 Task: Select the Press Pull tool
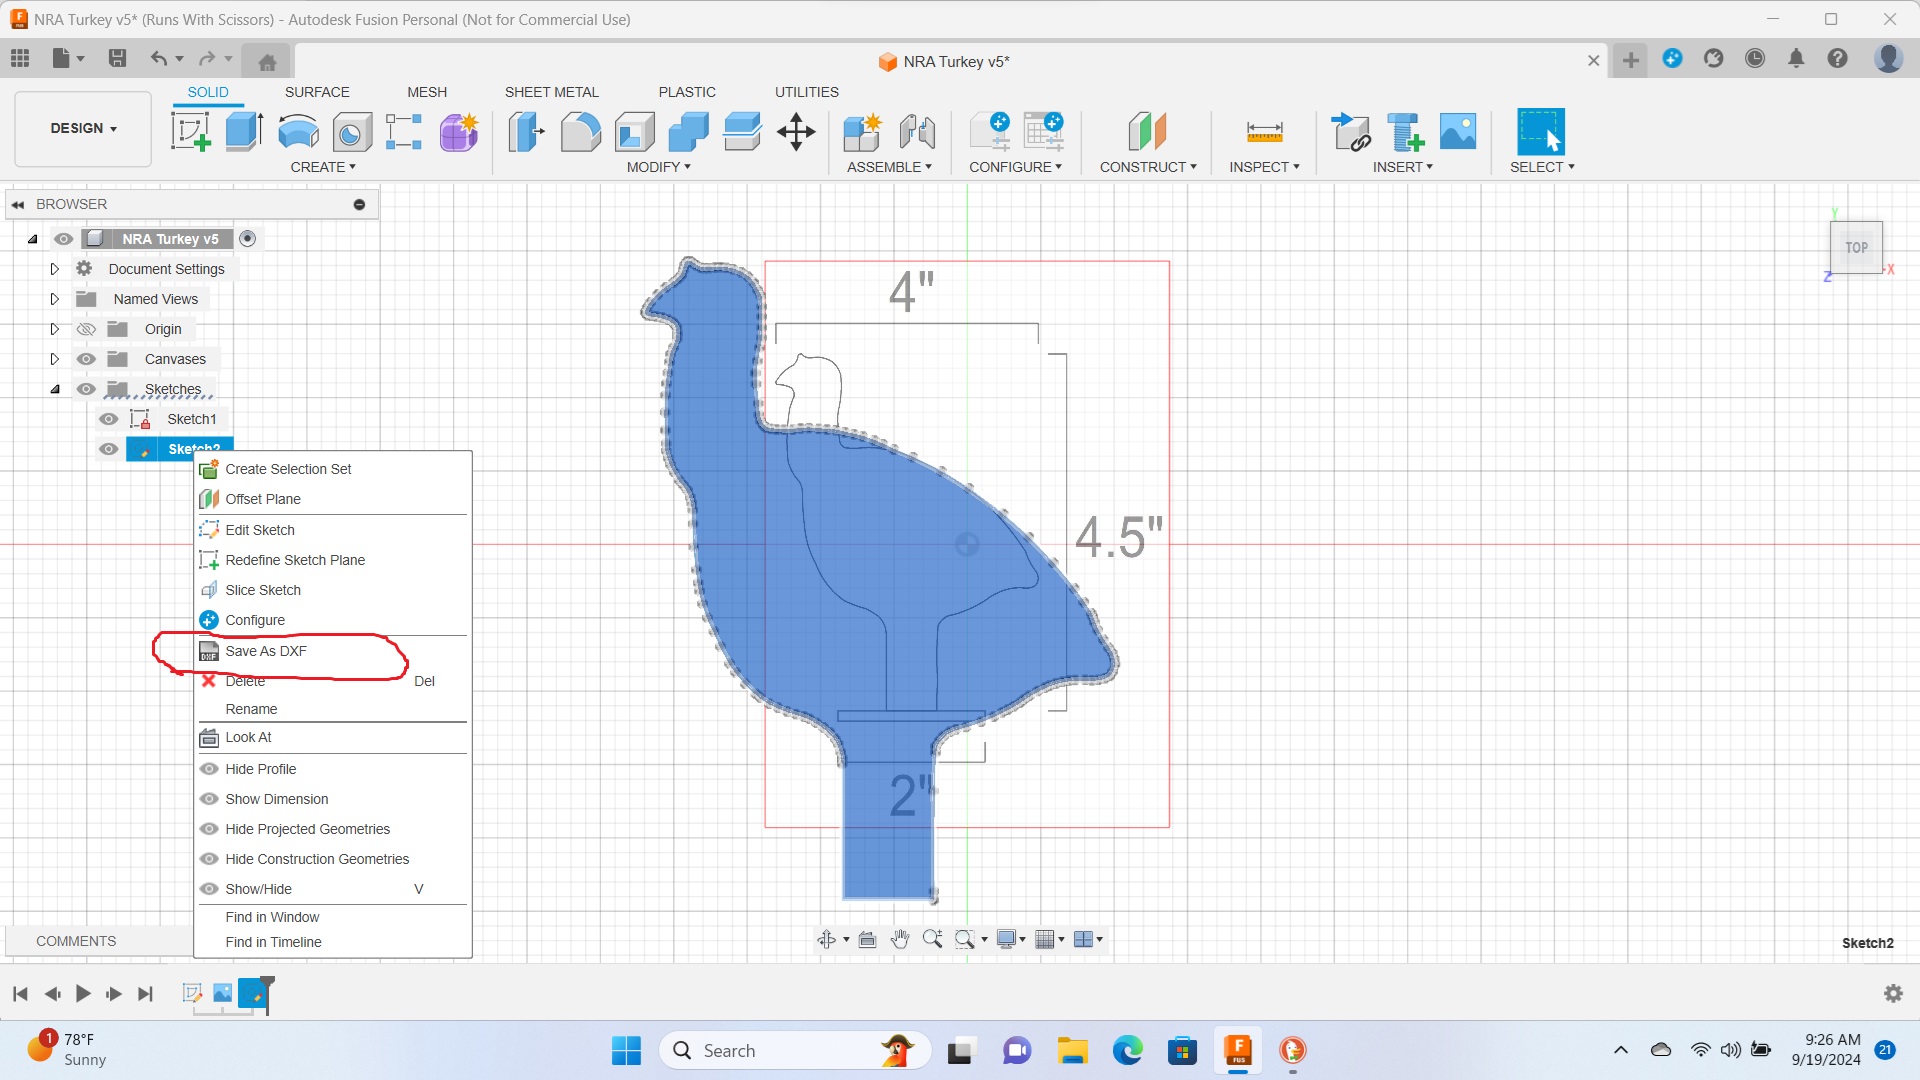point(526,132)
